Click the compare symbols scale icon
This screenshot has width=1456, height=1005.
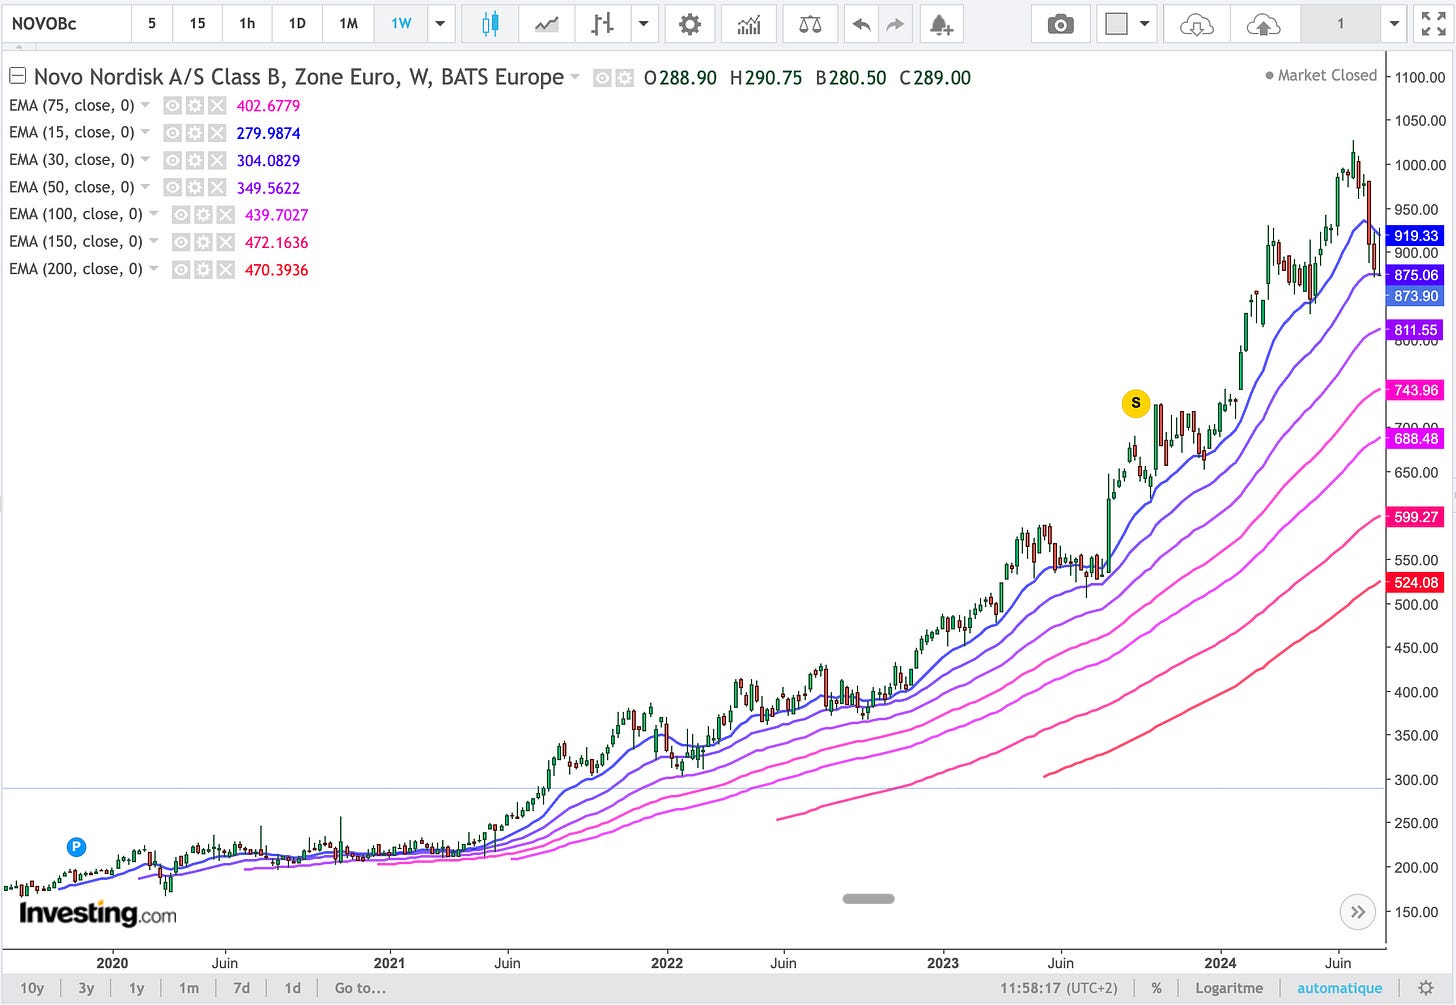click(x=810, y=24)
